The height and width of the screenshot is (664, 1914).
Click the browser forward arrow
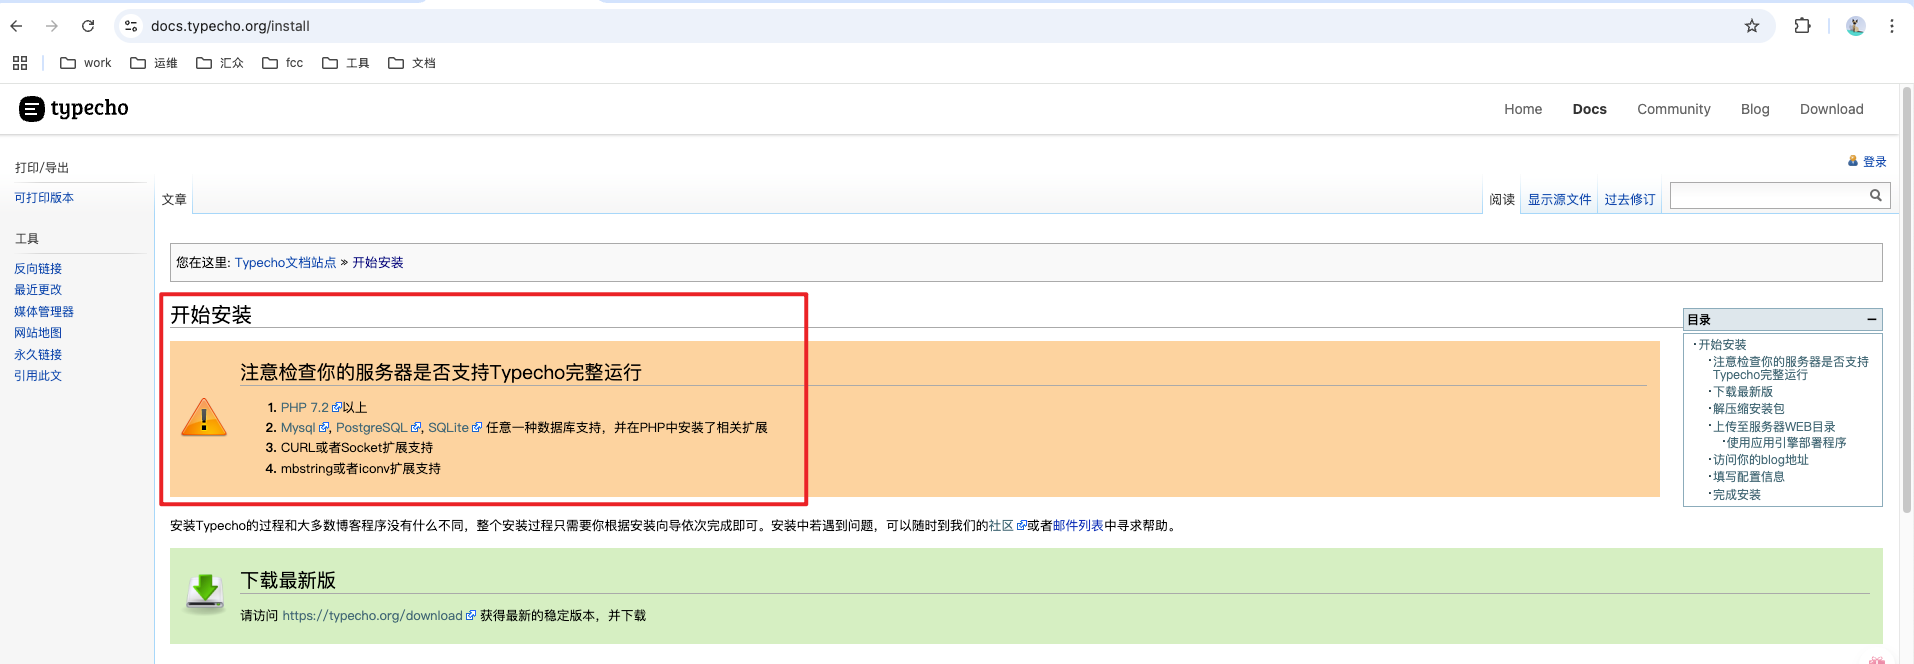(x=52, y=26)
